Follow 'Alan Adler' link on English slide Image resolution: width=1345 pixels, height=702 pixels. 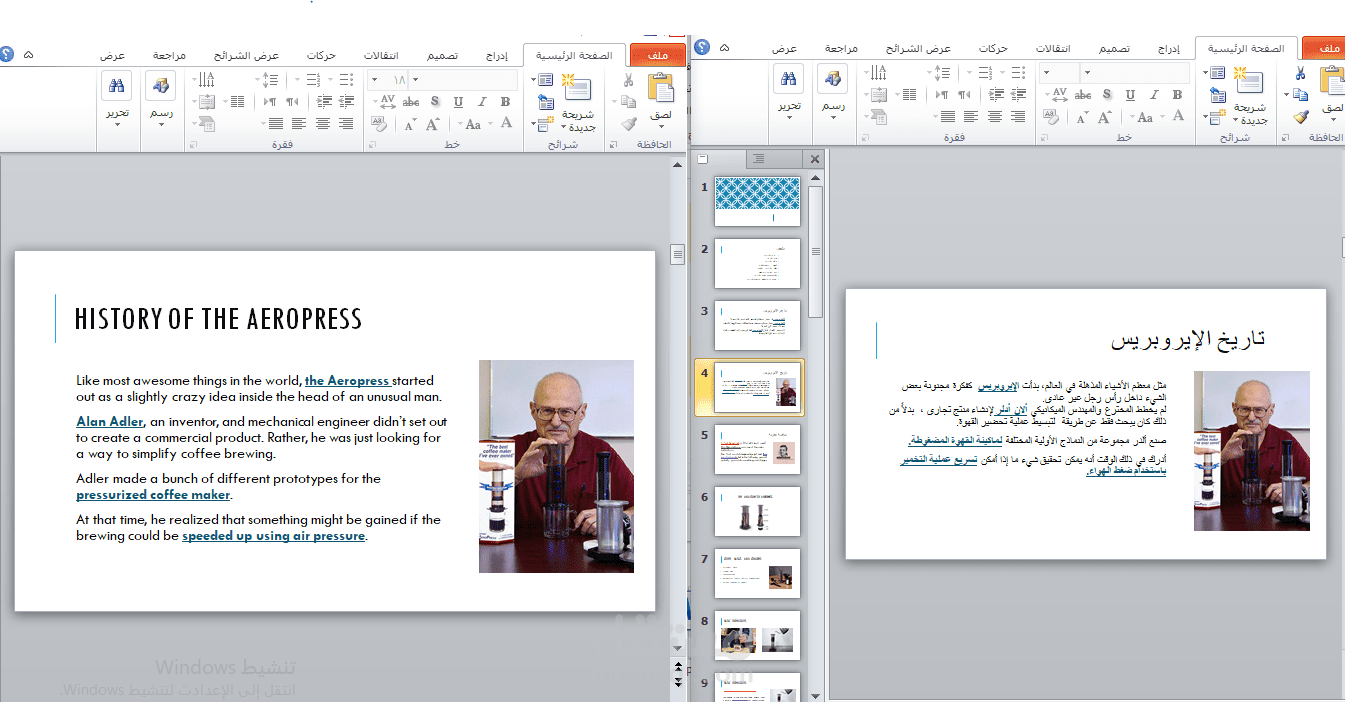(x=110, y=422)
